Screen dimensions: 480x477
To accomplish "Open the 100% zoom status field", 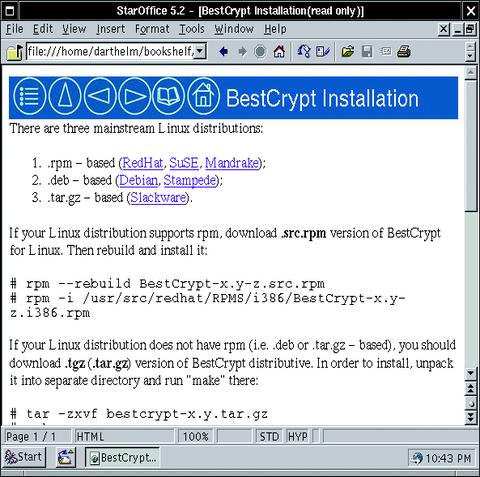I will pos(196,436).
